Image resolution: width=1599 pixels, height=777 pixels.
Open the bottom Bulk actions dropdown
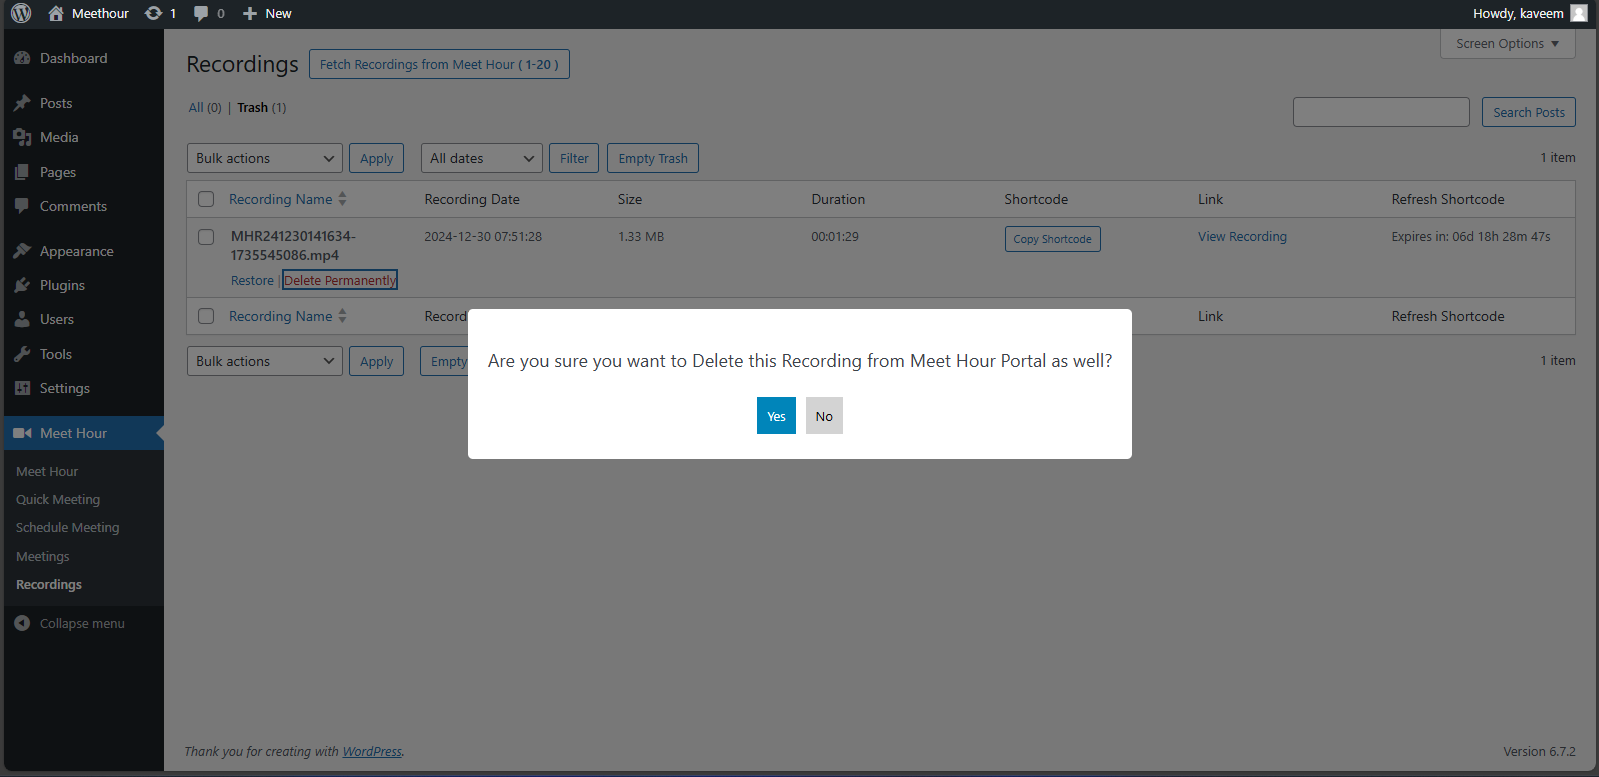(x=265, y=361)
